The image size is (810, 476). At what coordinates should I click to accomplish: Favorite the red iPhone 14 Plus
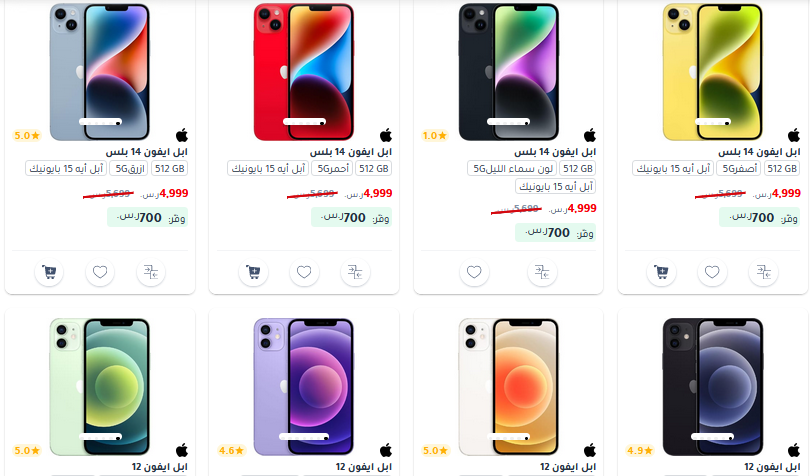304,272
